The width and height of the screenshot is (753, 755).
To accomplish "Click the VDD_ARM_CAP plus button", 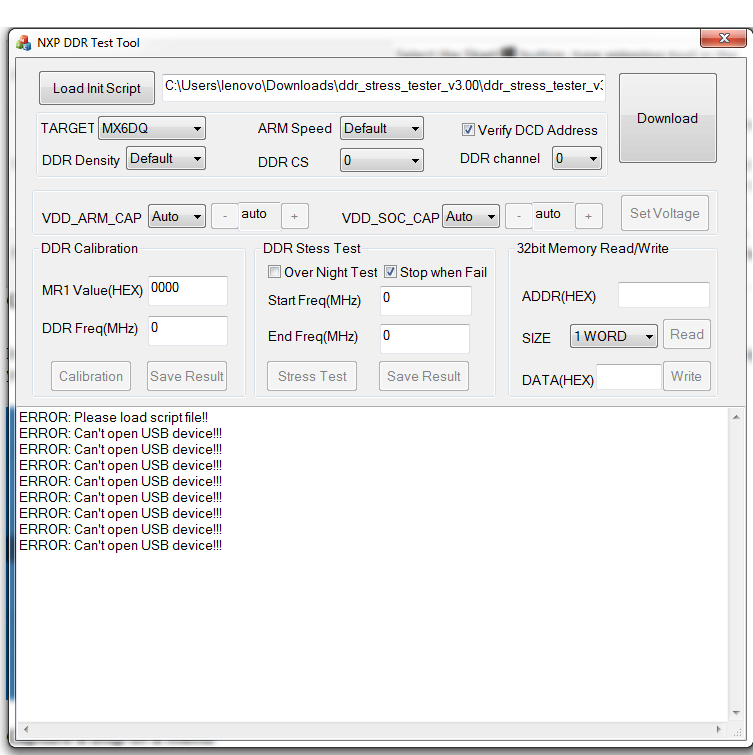I will pyautogui.click(x=294, y=216).
